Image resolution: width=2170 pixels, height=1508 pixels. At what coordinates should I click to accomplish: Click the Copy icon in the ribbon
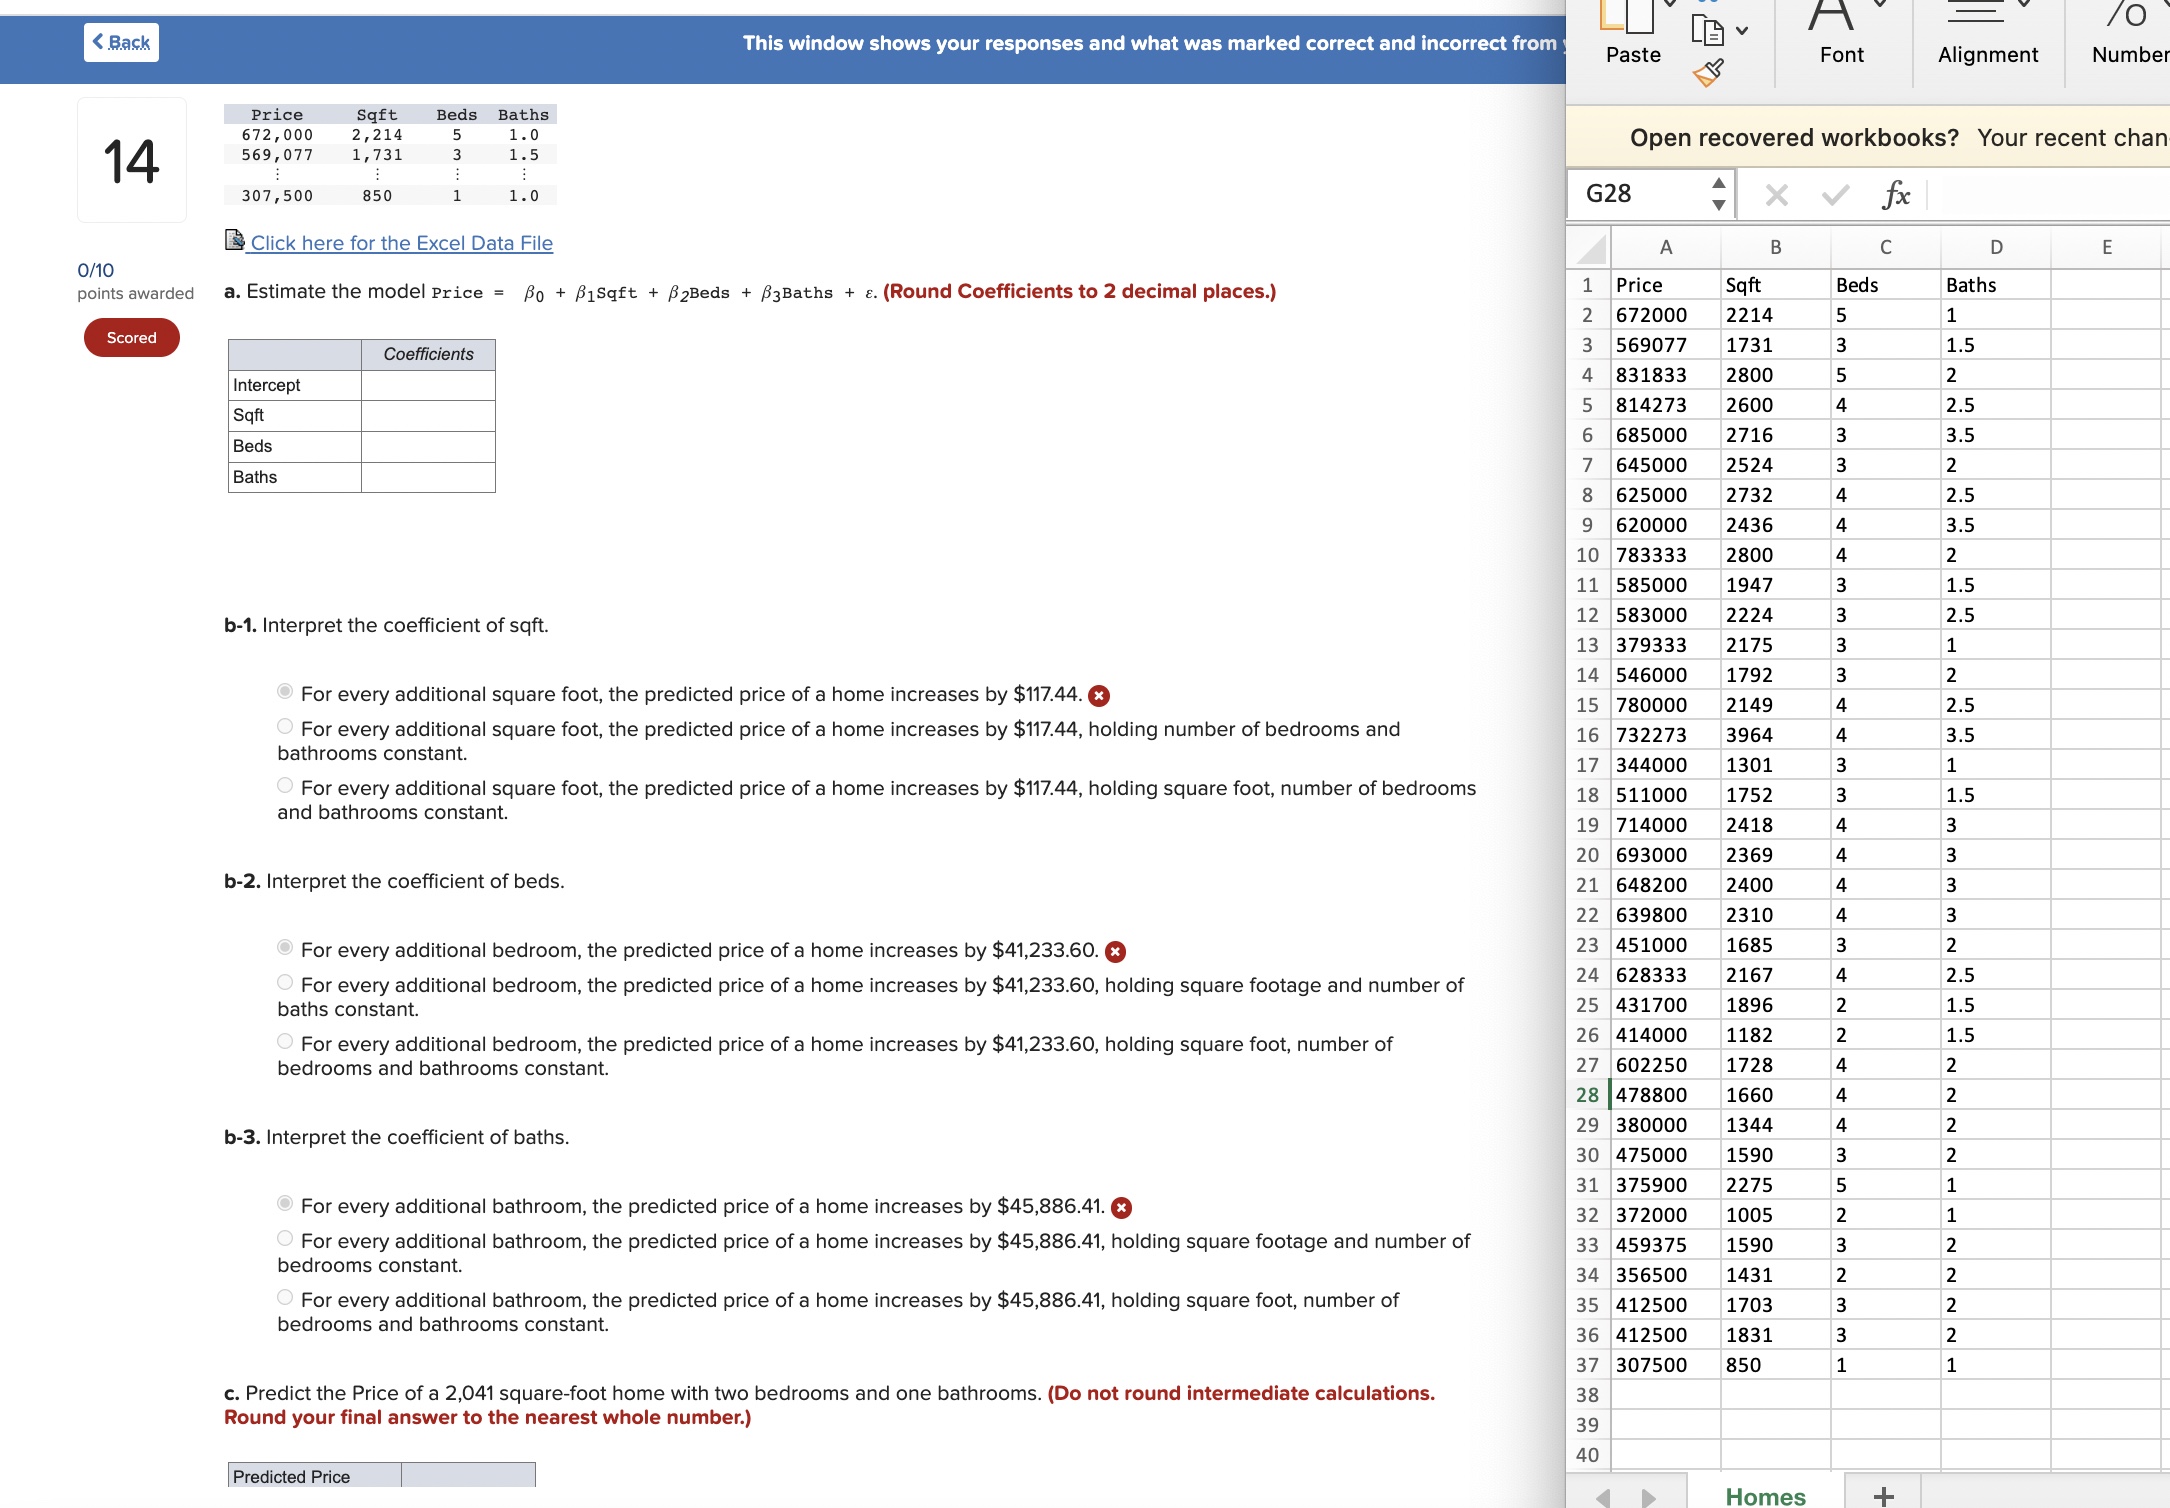tap(1707, 31)
